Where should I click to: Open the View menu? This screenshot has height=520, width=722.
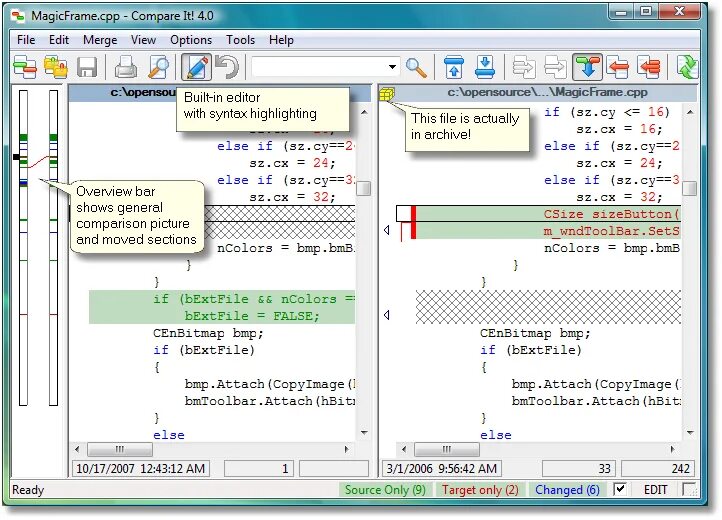point(143,40)
